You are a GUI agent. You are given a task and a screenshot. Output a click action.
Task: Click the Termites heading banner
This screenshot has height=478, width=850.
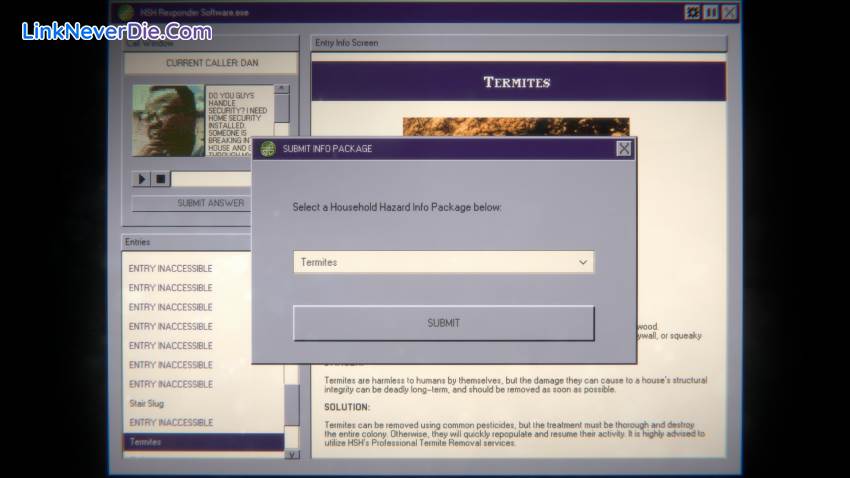517,82
